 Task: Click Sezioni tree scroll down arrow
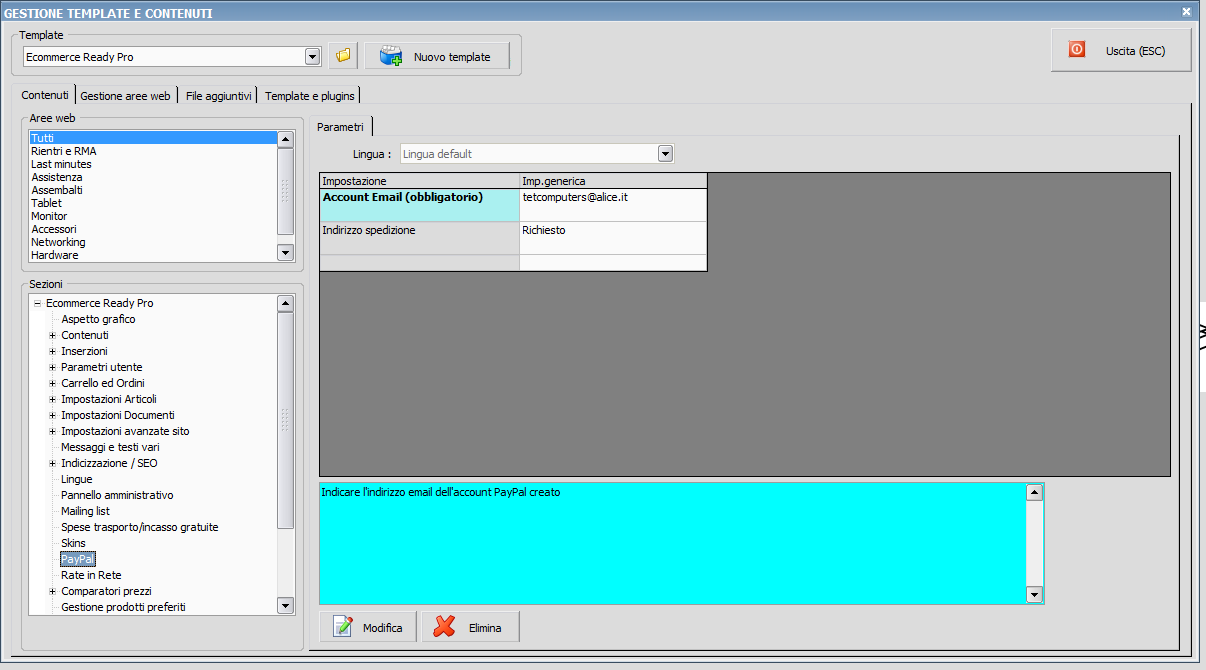pos(285,606)
